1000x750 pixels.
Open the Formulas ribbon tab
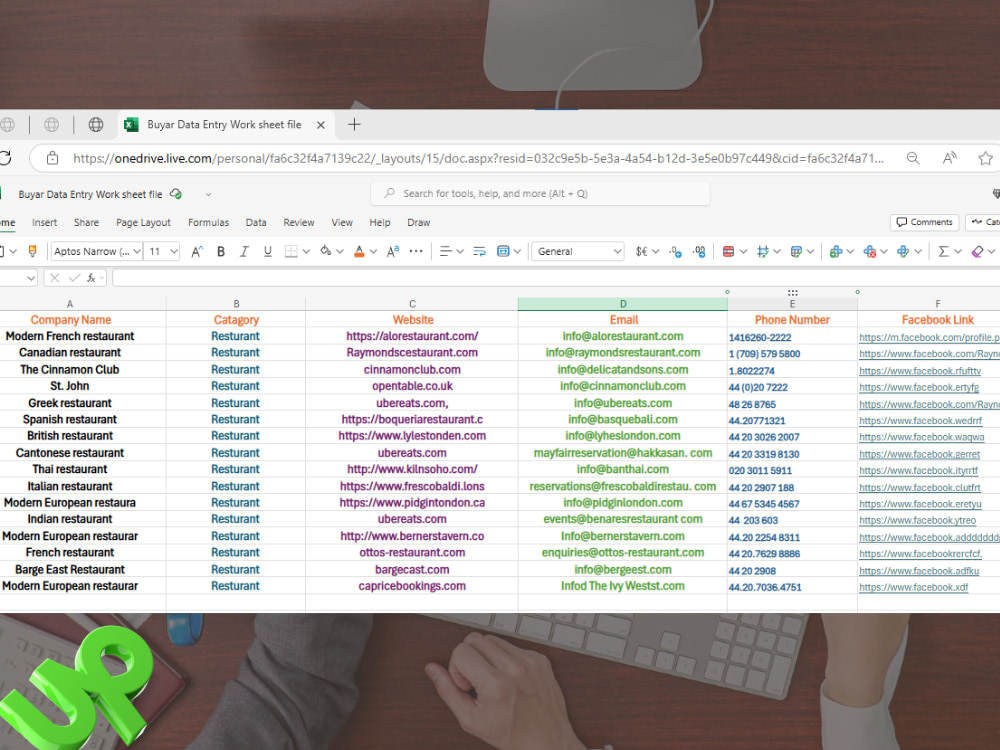click(208, 223)
